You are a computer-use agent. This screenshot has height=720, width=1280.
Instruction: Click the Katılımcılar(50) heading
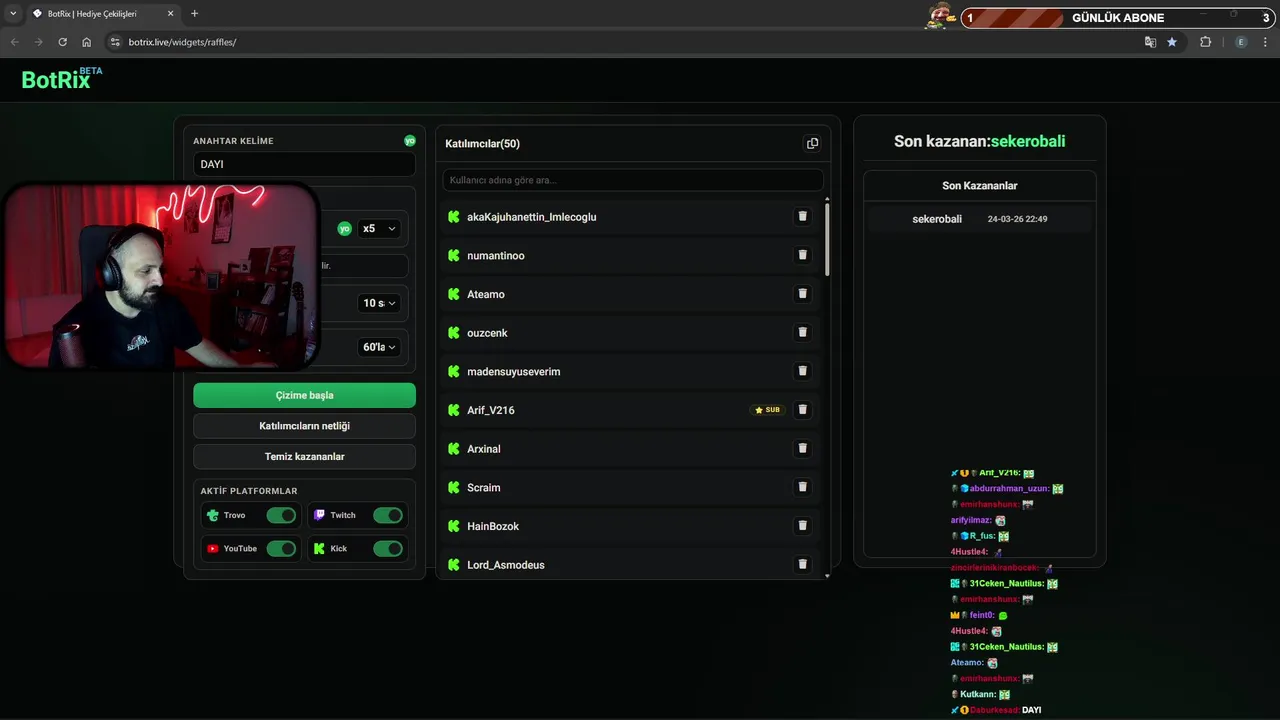[482, 143]
